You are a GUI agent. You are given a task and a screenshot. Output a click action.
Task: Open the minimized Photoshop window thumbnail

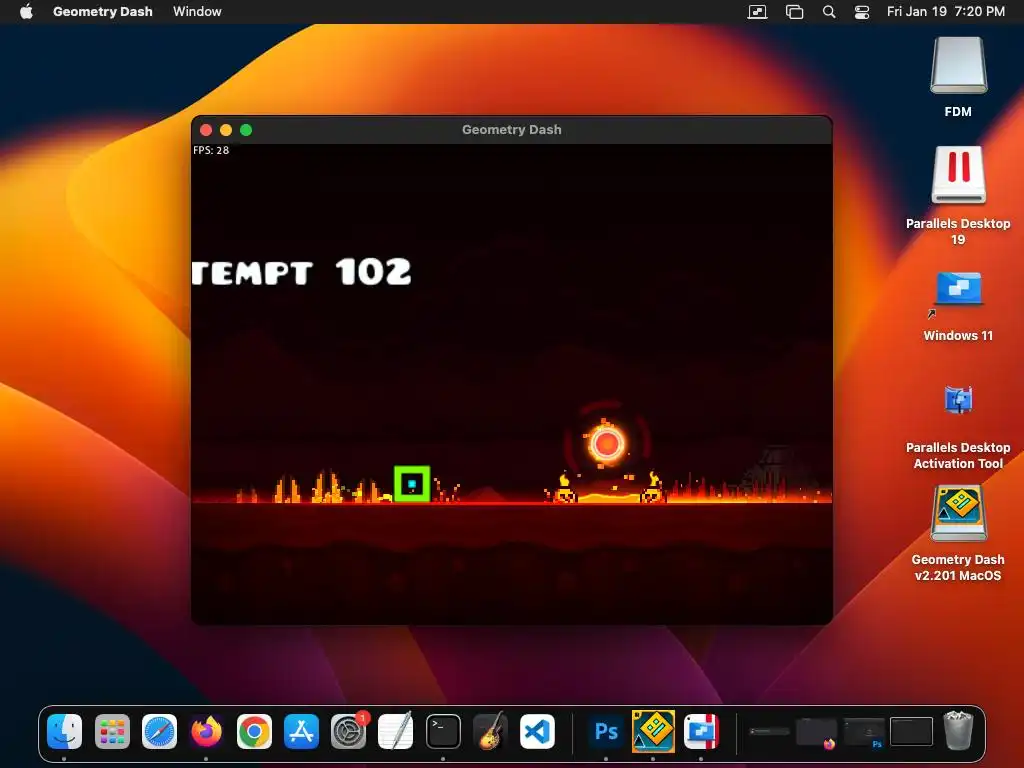pos(864,732)
